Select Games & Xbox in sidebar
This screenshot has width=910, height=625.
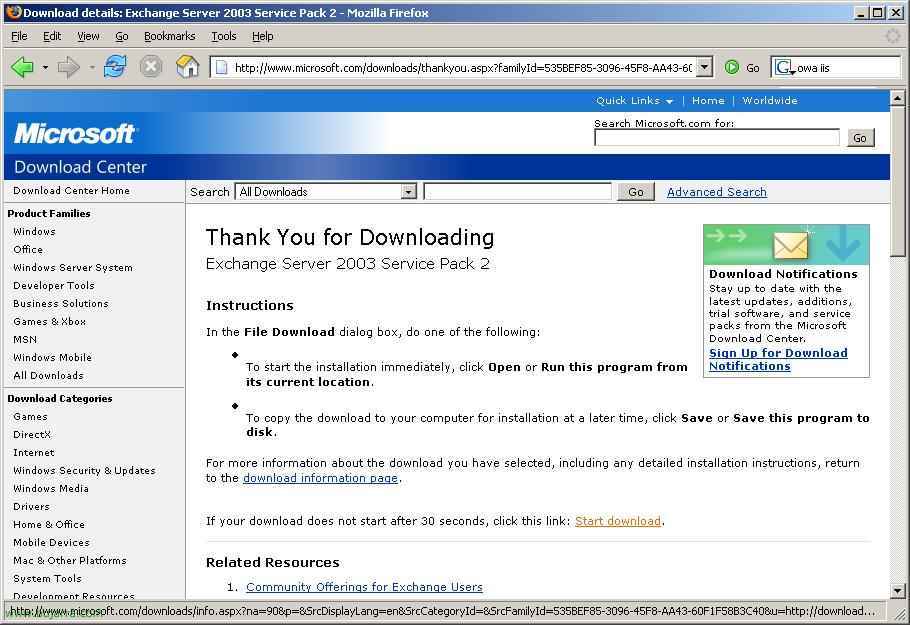click(x=49, y=321)
